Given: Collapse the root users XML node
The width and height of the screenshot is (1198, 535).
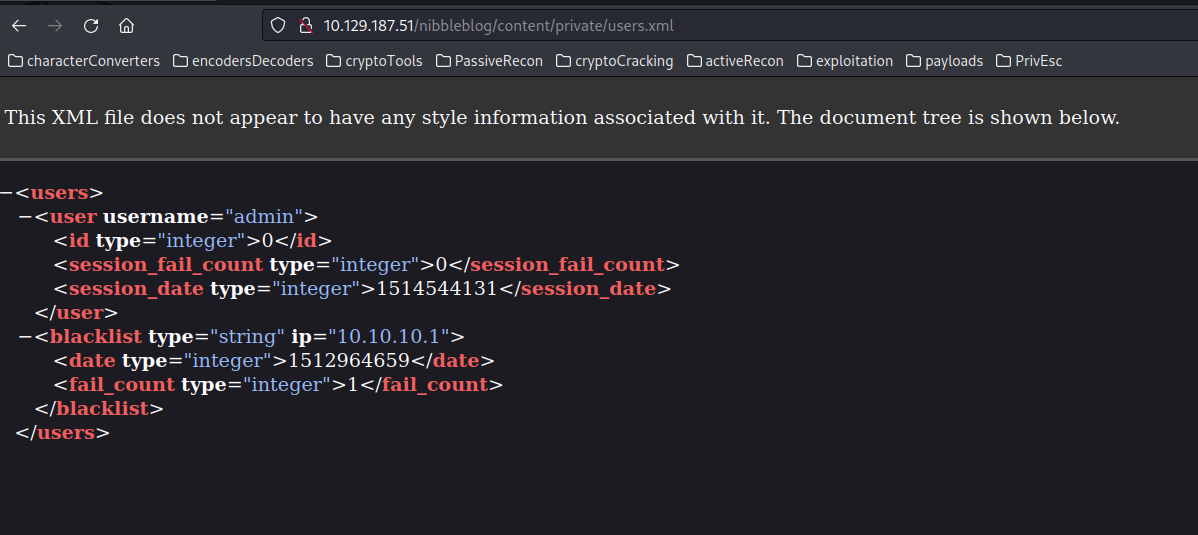Looking at the screenshot, I should pos(6,193).
